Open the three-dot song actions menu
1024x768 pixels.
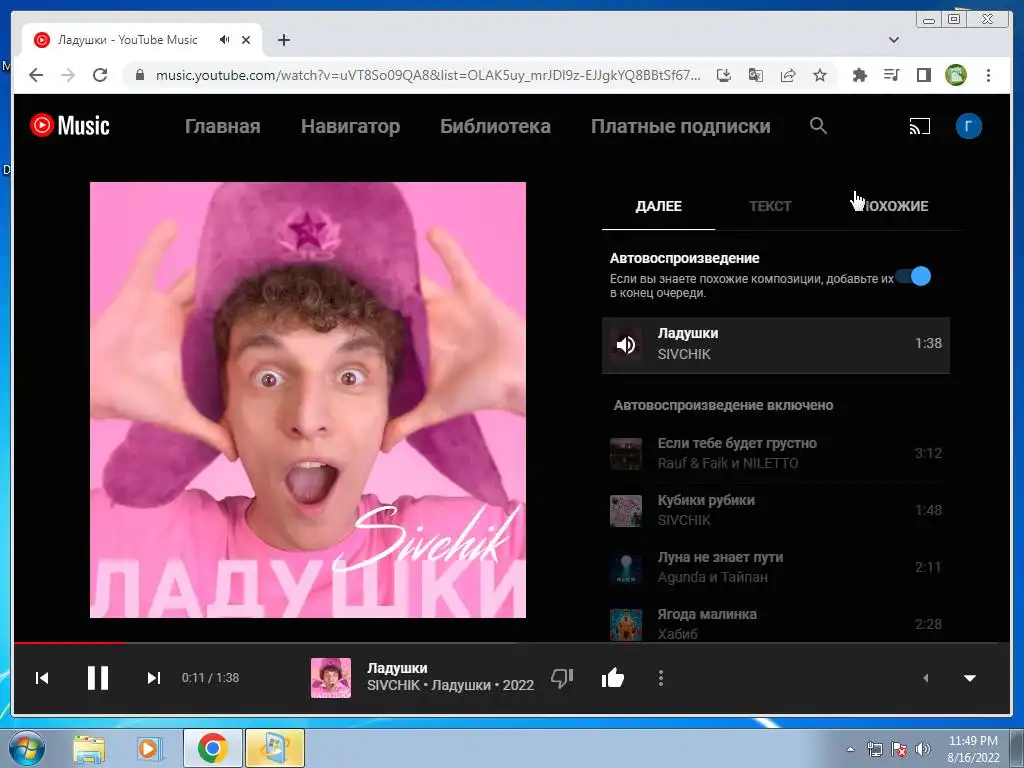(x=661, y=678)
